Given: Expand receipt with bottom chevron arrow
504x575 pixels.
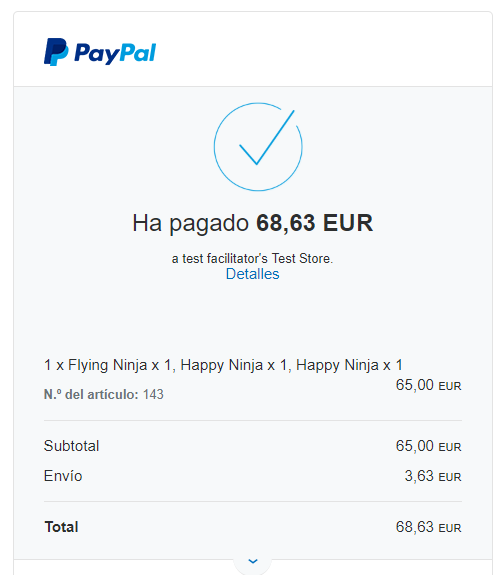Looking at the screenshot, I should click(253, 561).
